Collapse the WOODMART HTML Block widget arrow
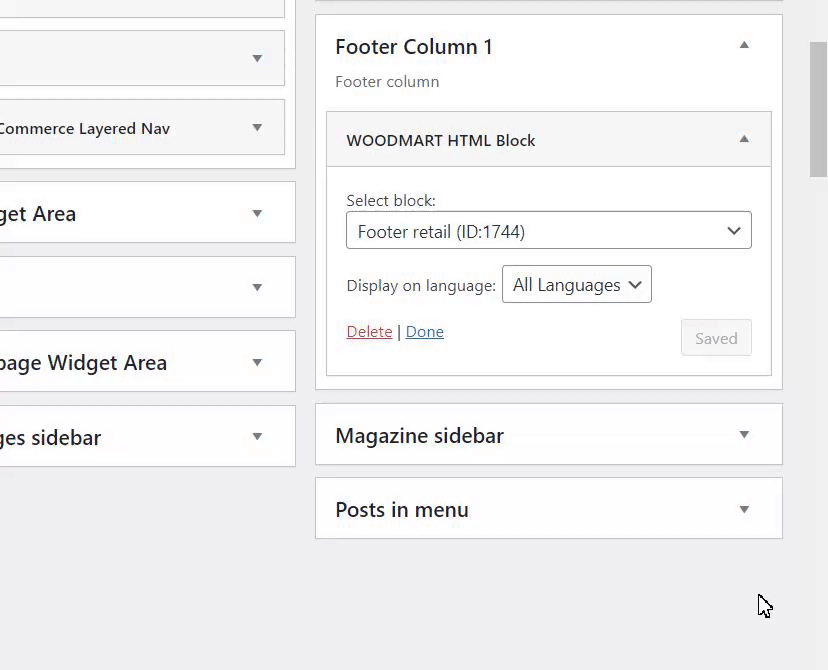 coord(744,140)
